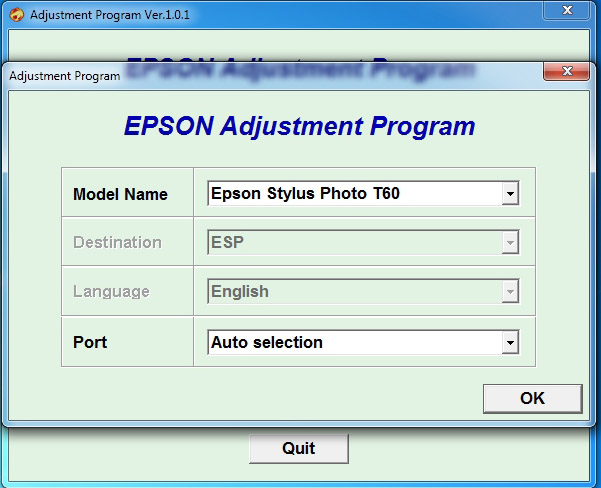Expand the Port dropdown arrow
Screen dimensions: 601x488
click(x=510, y=342)
